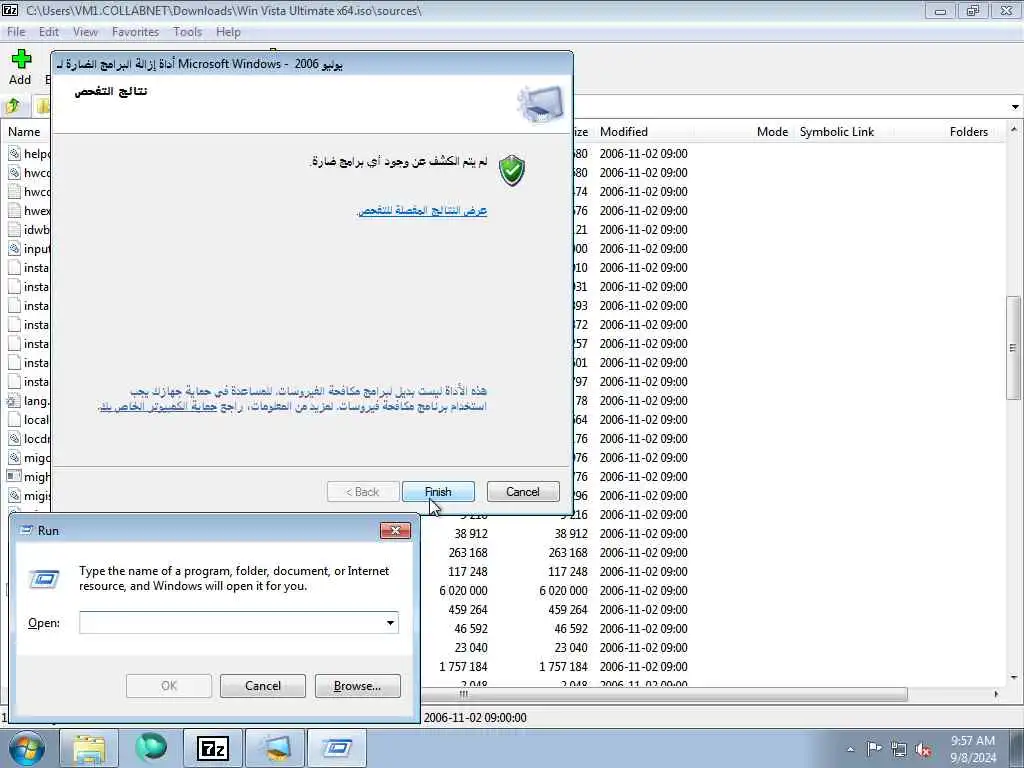1024x768 pixels.
Task: Select the lang. file icon in list
Action: (14, 400)
